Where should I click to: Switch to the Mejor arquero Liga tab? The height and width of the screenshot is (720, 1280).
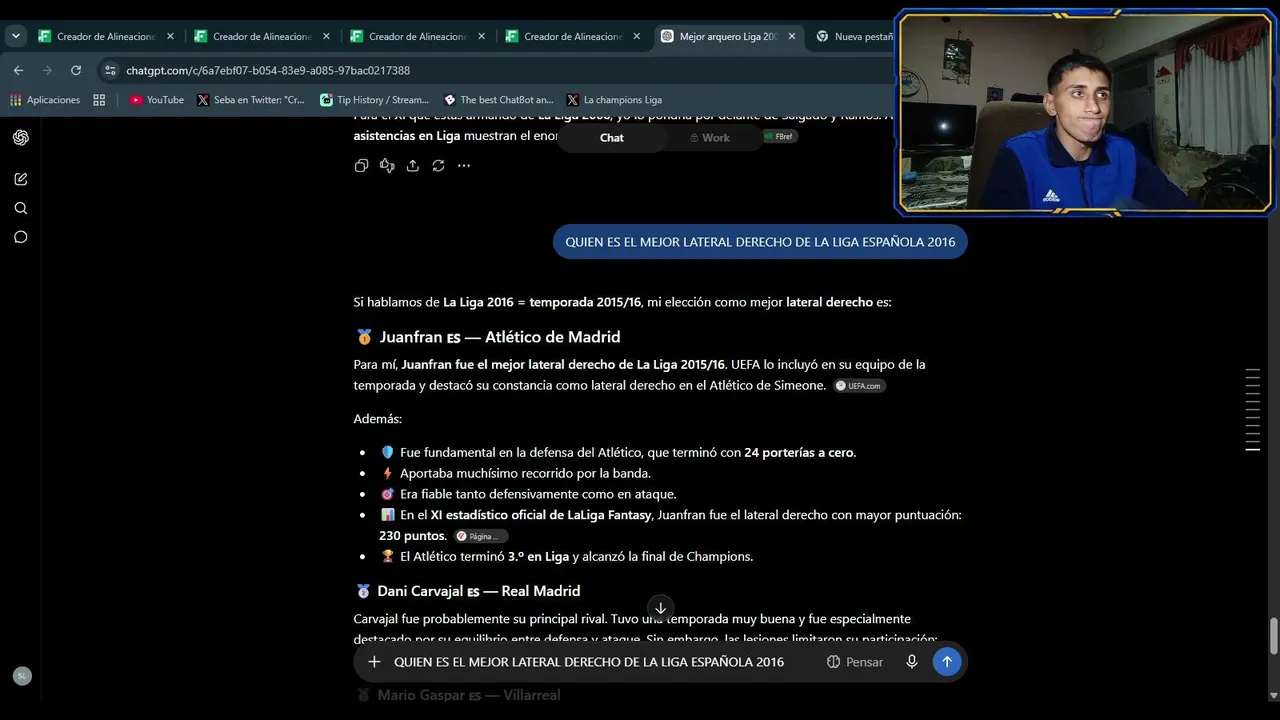point(730,36)
